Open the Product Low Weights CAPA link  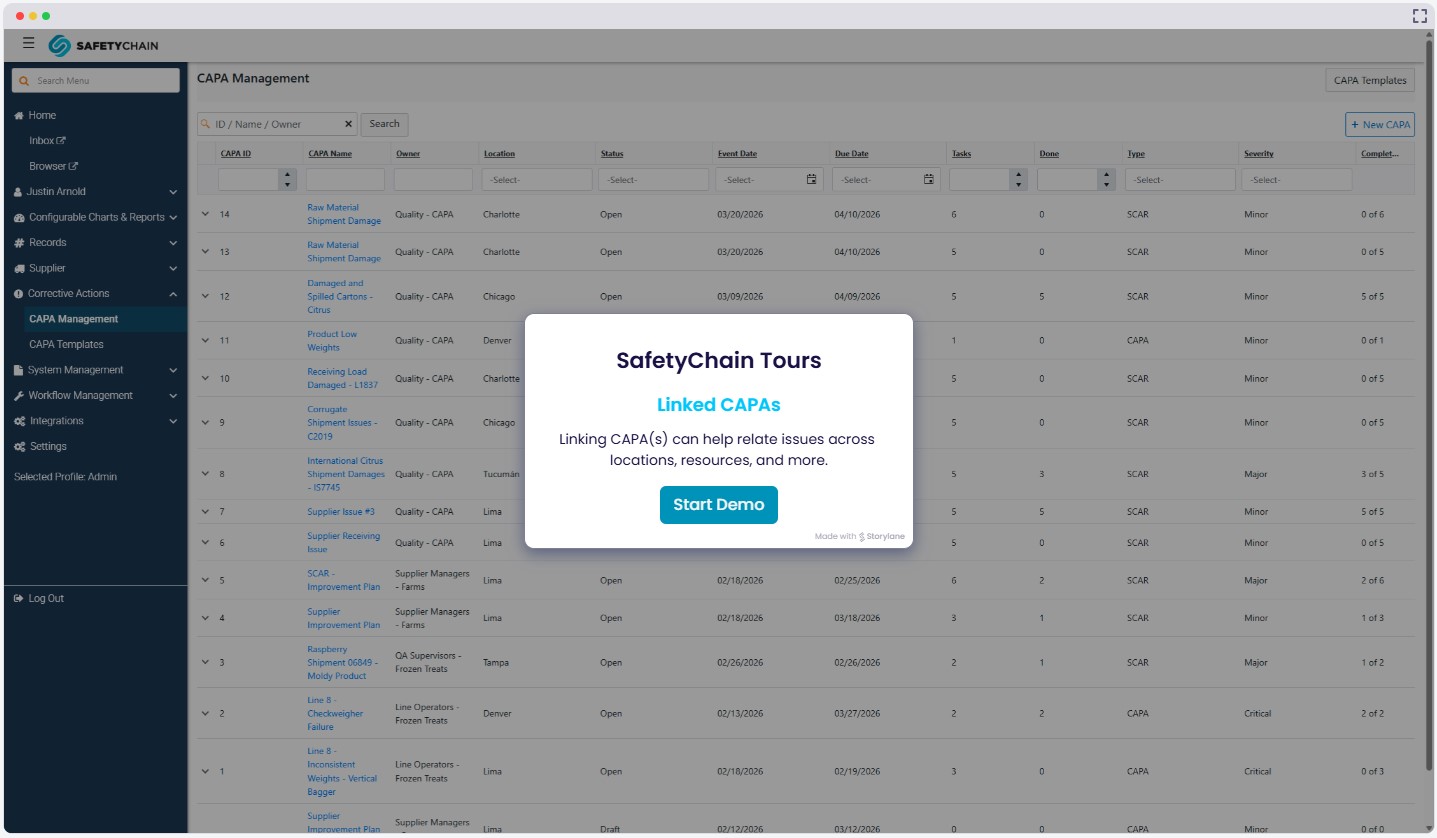[332, 341]
